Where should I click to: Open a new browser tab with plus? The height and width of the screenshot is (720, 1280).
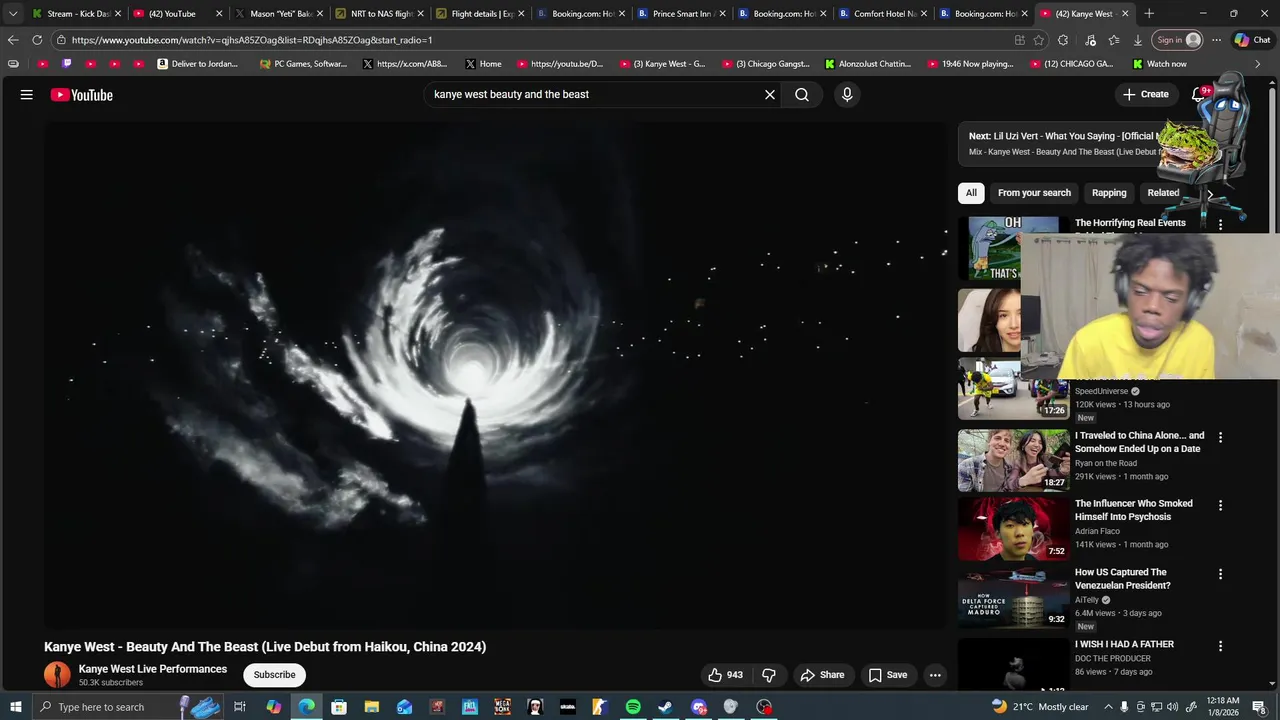(x=1149, y=14)
